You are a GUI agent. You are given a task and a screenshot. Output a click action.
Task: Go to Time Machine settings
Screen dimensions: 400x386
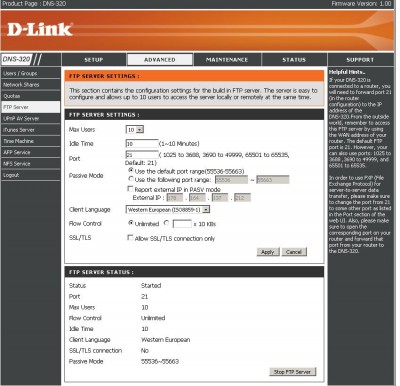(x=30, y=141)
